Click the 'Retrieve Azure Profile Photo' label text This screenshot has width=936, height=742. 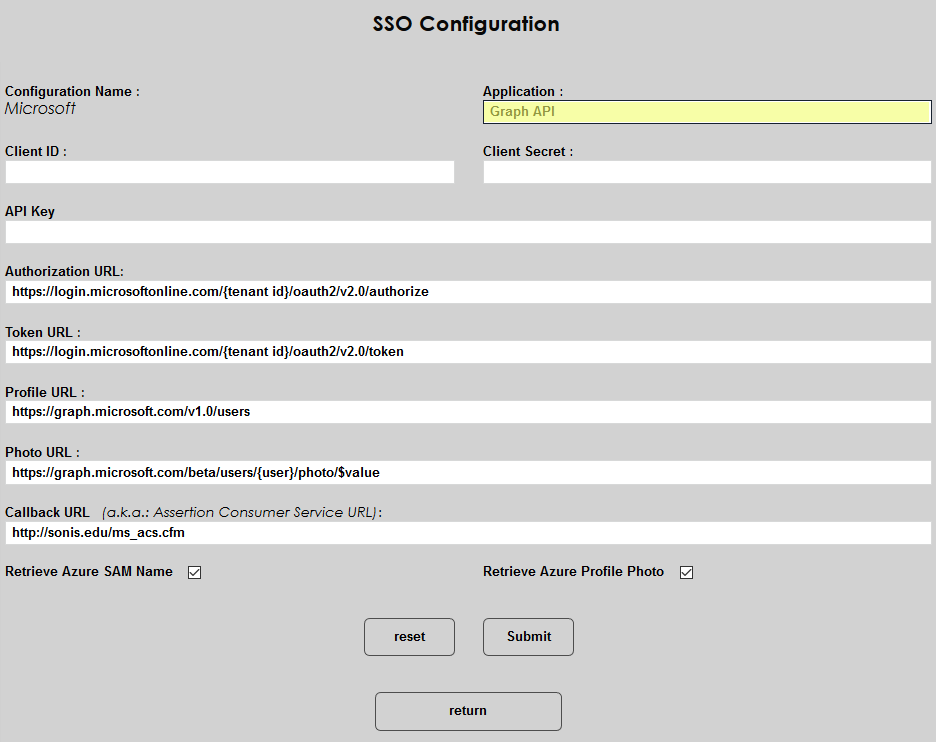[x=573, y=572]
